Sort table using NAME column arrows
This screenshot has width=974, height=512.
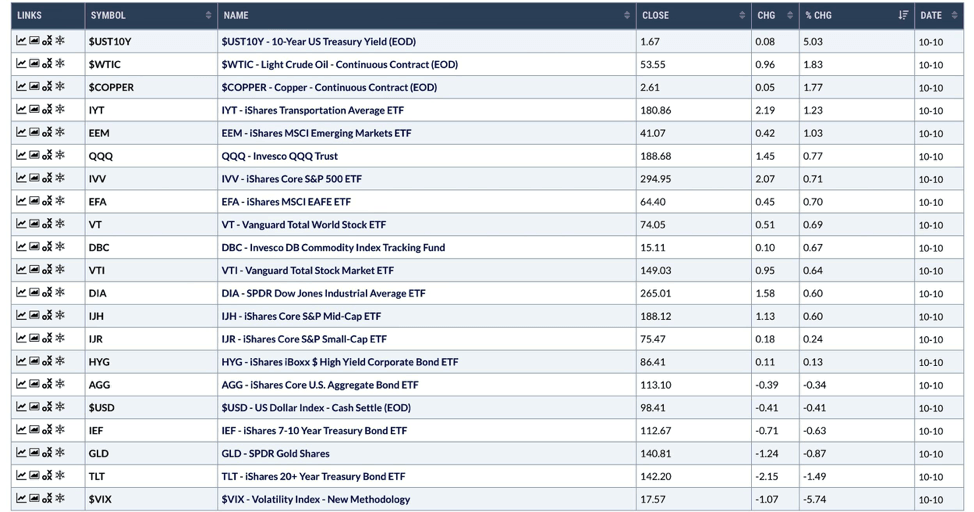627,16
